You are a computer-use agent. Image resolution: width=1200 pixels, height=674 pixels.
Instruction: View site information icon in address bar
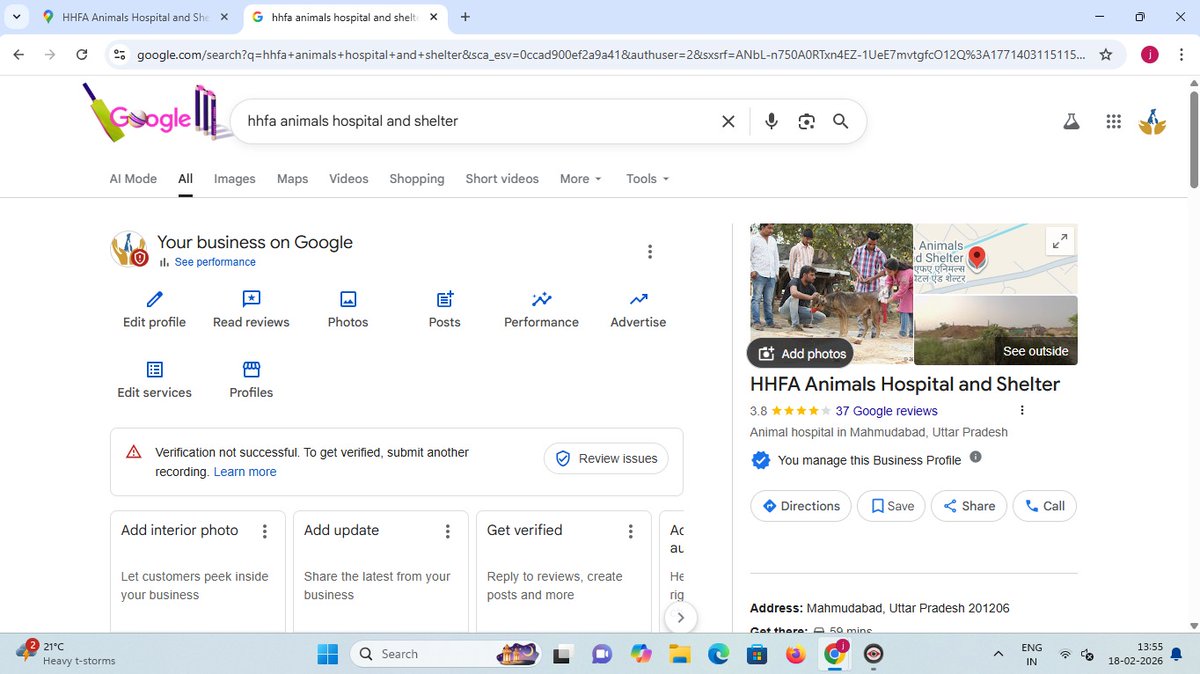pos(119,54)
